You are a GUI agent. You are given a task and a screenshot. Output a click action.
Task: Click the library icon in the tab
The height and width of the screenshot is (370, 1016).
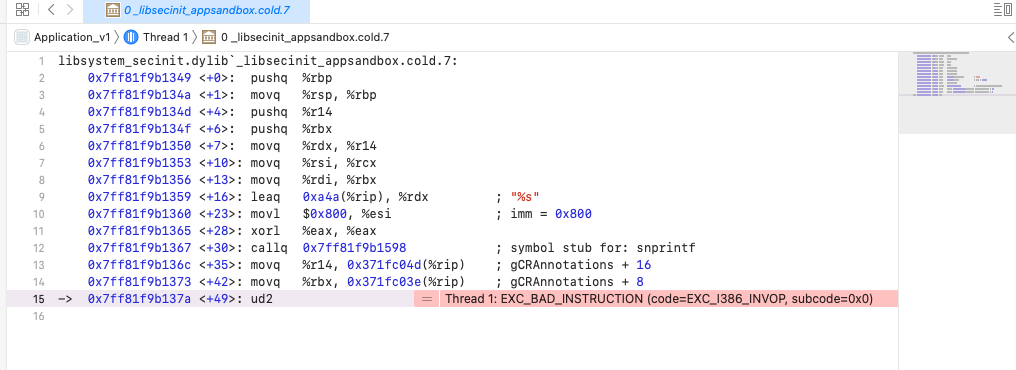click(112, 10)
